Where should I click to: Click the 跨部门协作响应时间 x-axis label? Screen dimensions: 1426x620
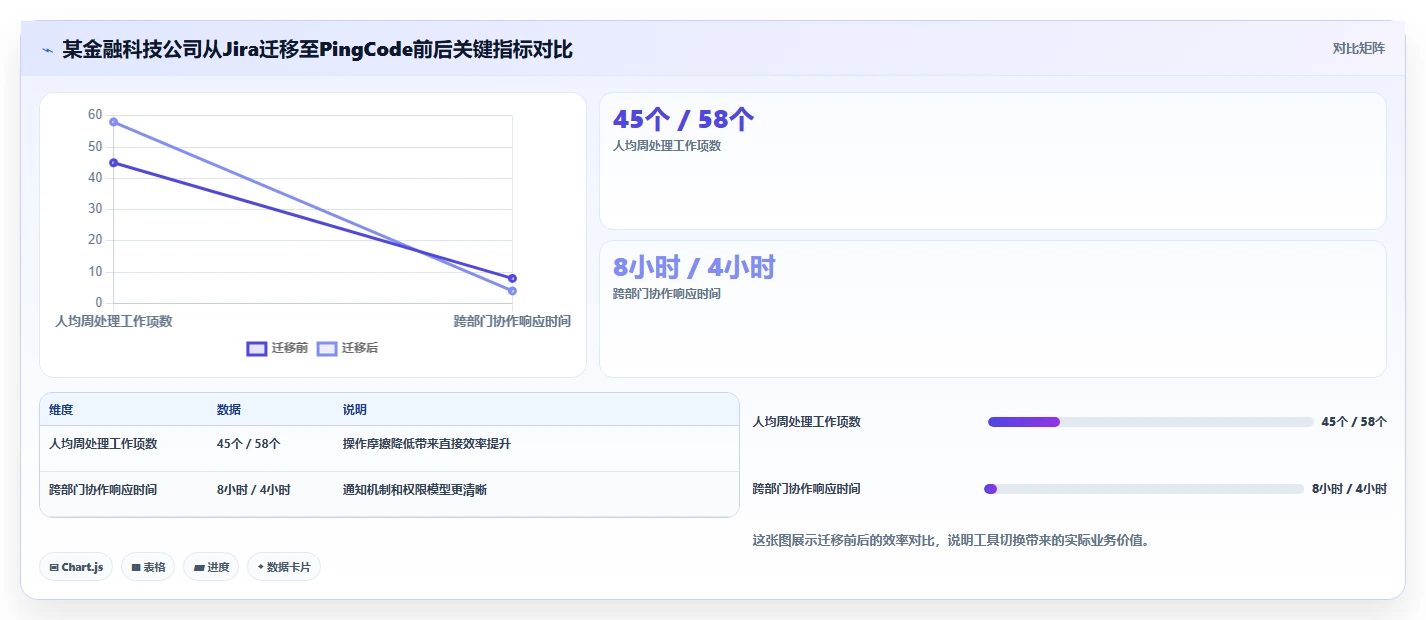tap(512, 321)
